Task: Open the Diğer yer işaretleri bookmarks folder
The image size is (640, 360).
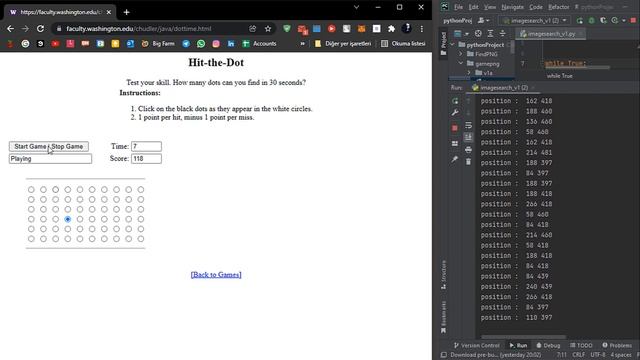Action: click(x=343, y=44)
